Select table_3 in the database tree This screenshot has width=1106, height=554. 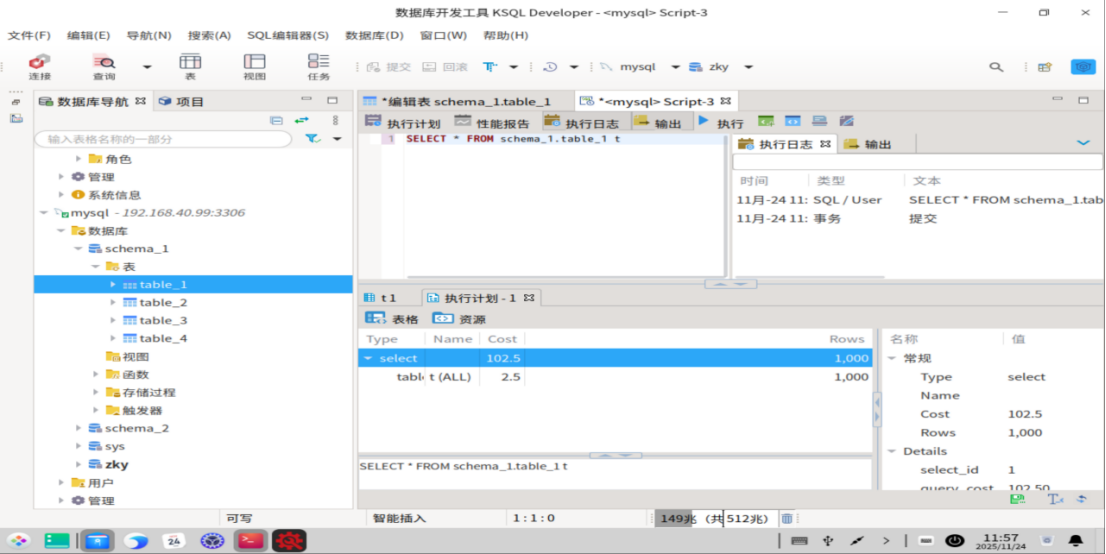163,321
